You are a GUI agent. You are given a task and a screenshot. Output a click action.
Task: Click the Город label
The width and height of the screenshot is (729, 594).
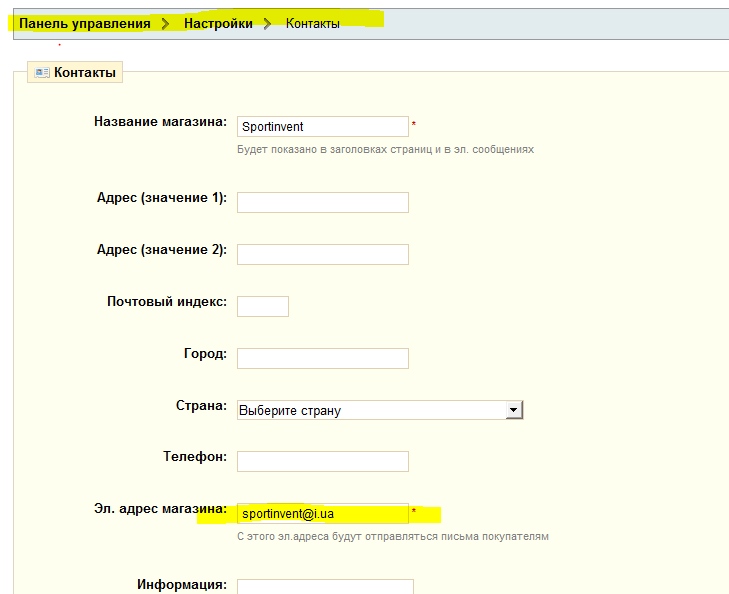pyautogui.click(x=205, y=354)
